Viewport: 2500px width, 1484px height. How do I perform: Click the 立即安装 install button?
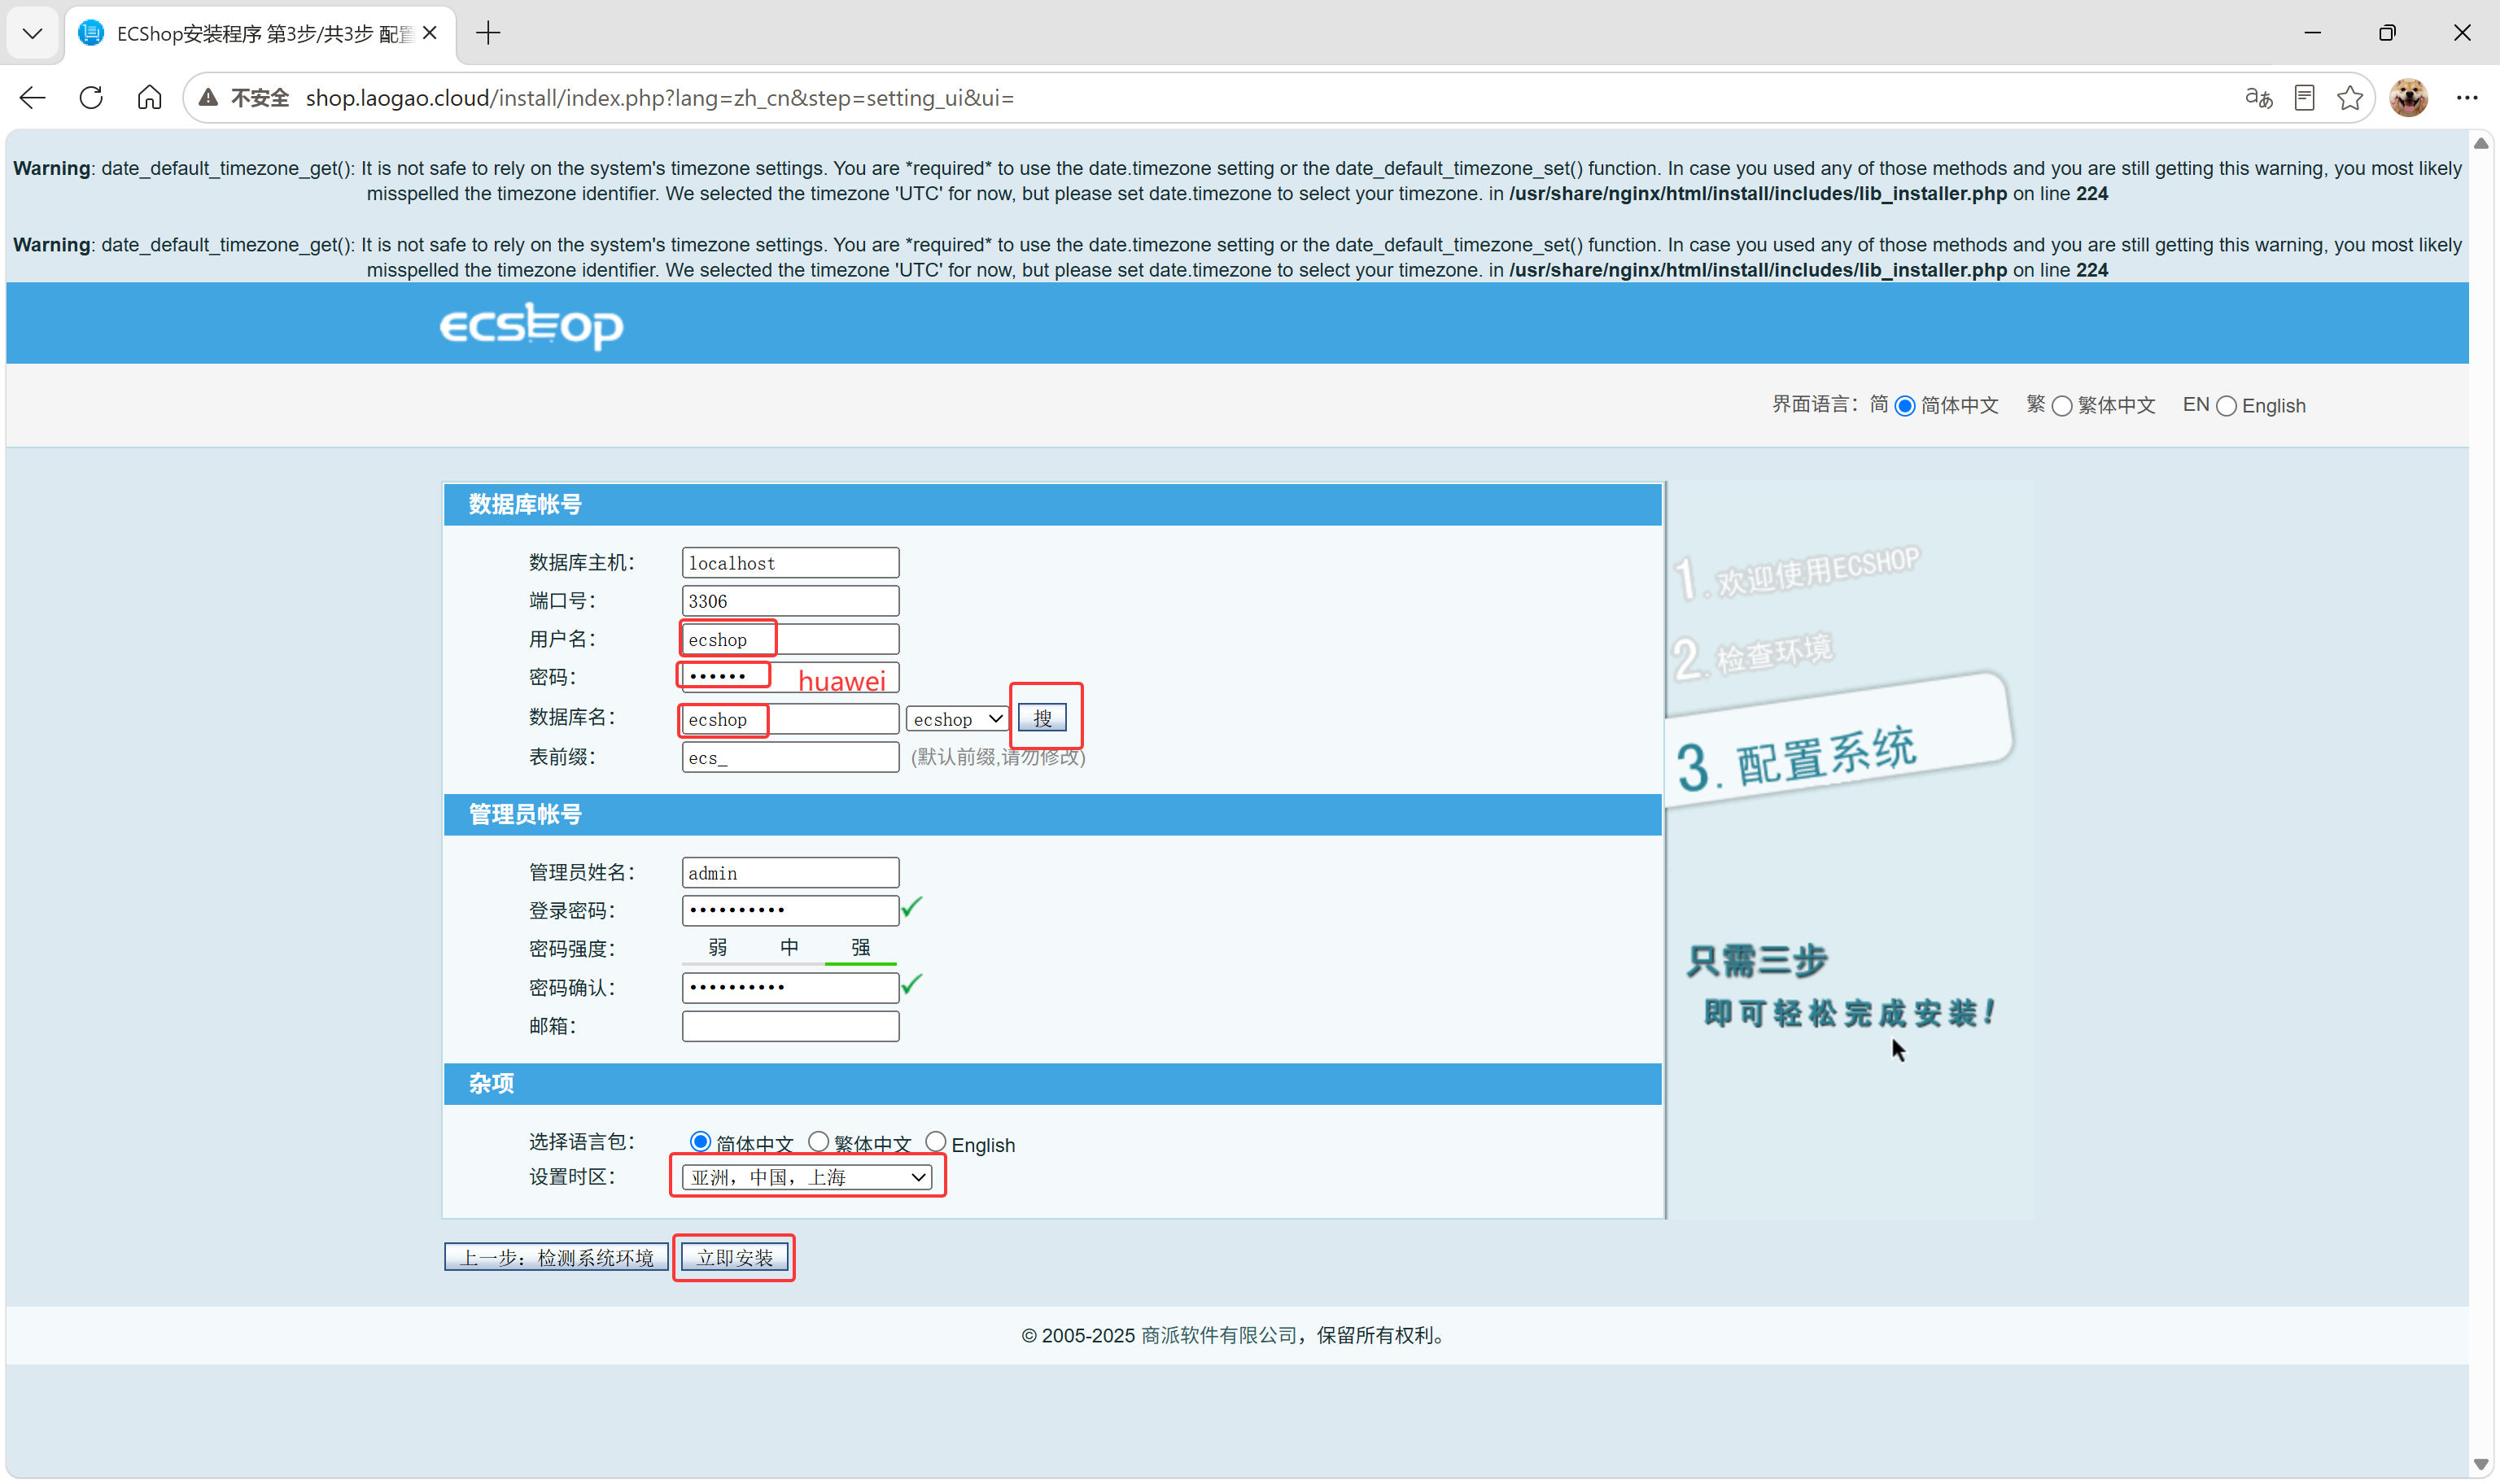coord(735,1257)
